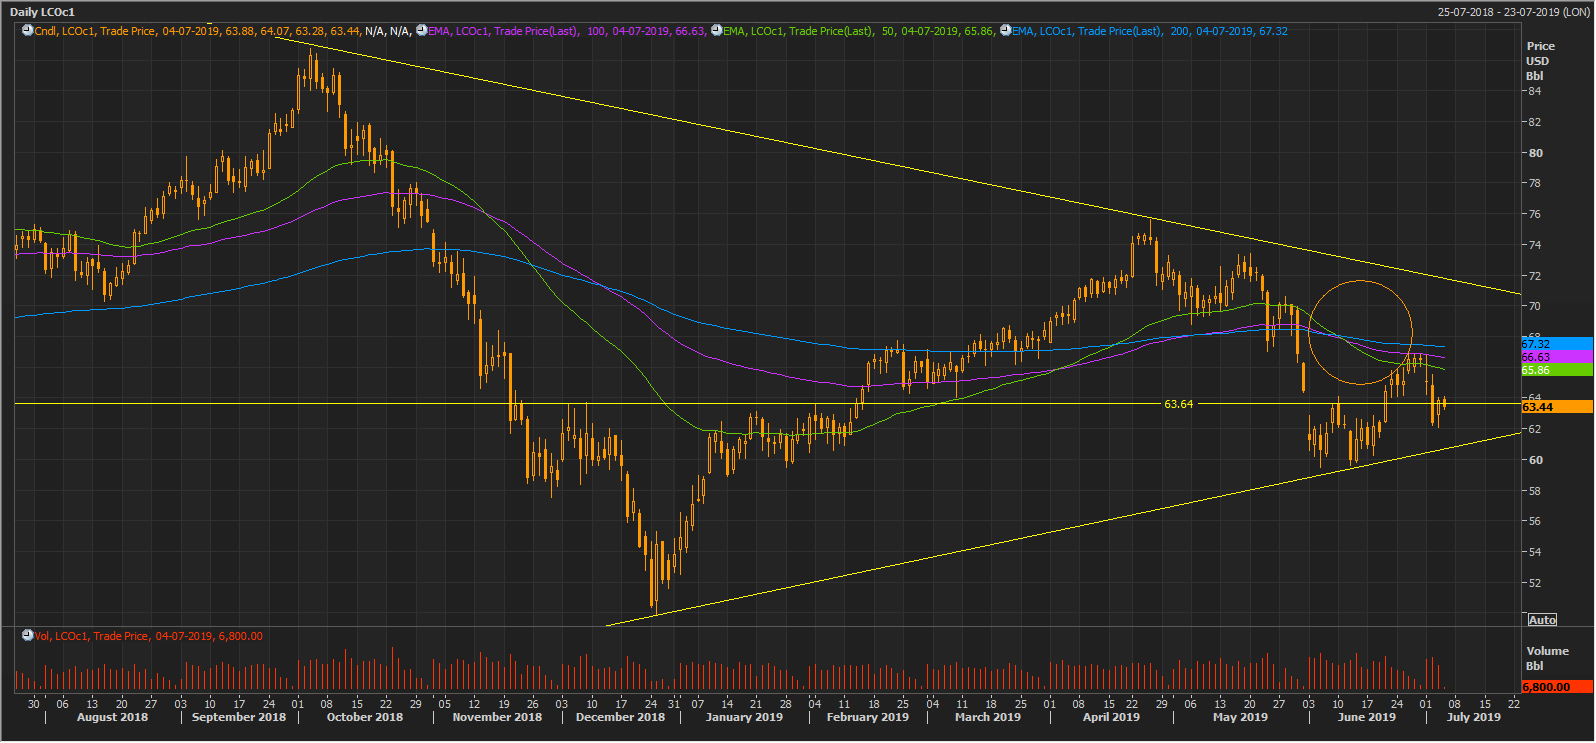
Task: Click the 60 price axis label
Action: click(x=1534, y=460)
